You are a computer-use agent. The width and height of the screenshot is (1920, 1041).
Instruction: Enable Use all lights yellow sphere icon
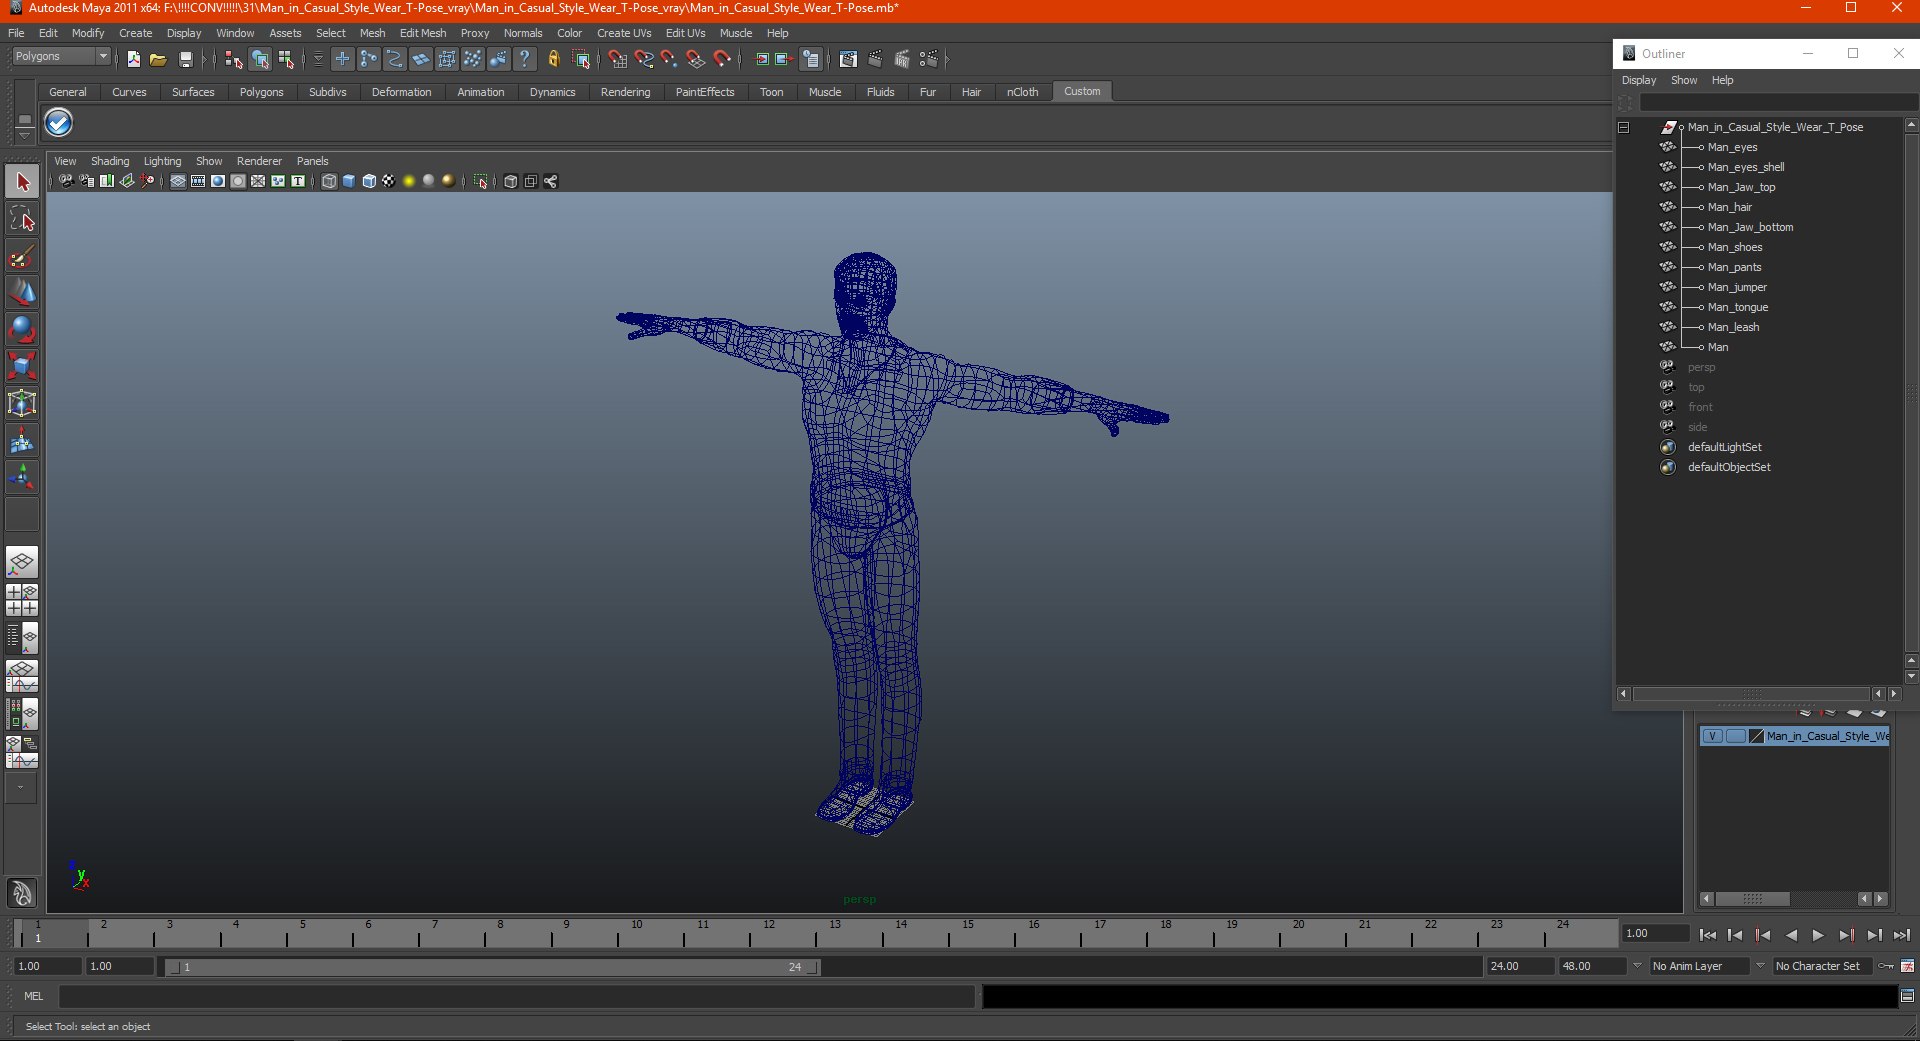pos(408,181)
